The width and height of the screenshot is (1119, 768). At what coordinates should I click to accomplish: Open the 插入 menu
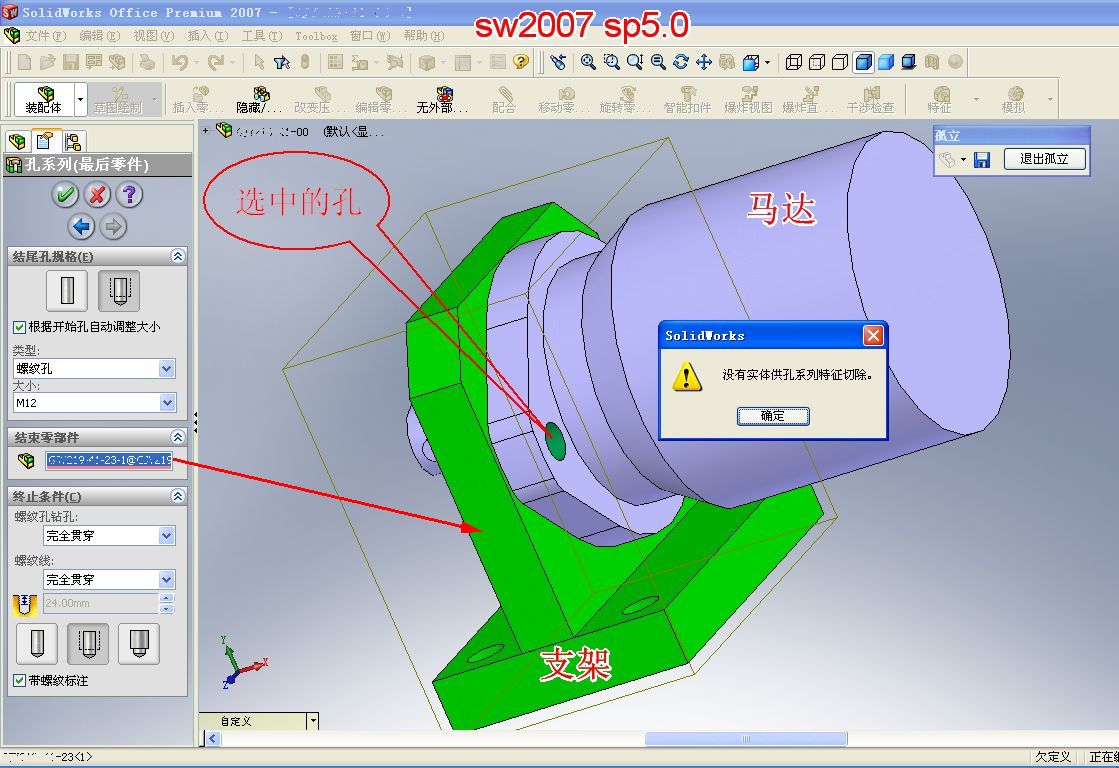[x=208, y=35]
